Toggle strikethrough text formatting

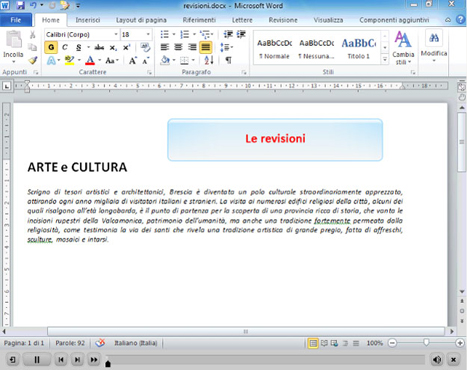[99, 47]
